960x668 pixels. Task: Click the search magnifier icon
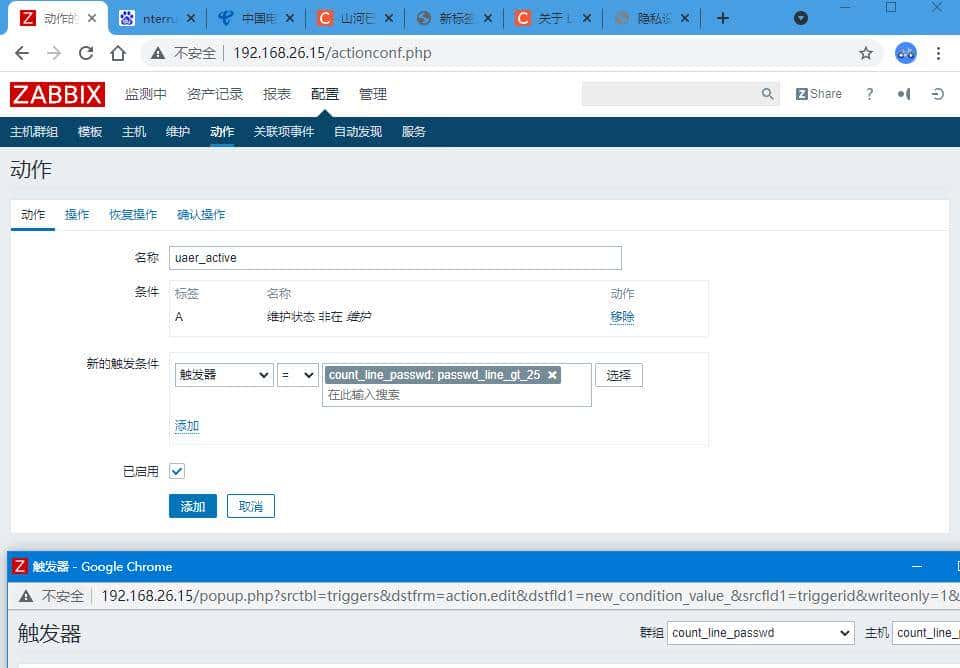[767, 93]
